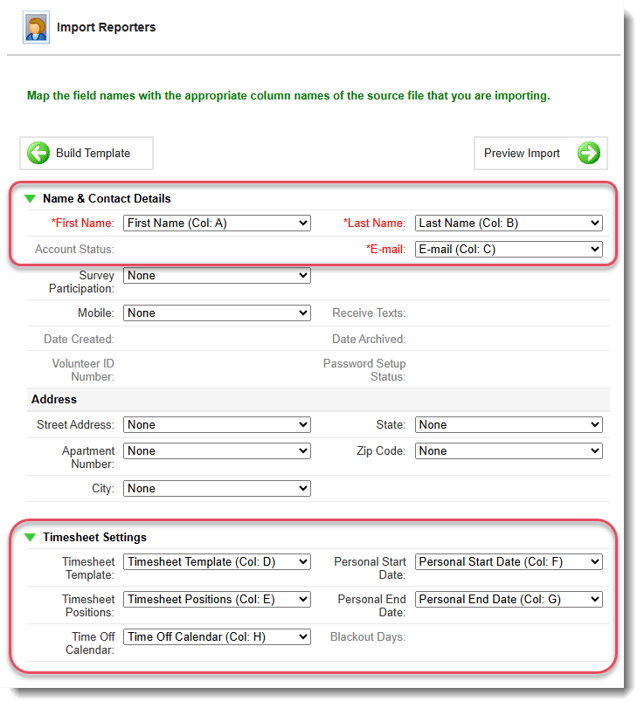Select a Street Address column mapping
The height and width of the screenshot is (708, 644).
coord(216,425)
